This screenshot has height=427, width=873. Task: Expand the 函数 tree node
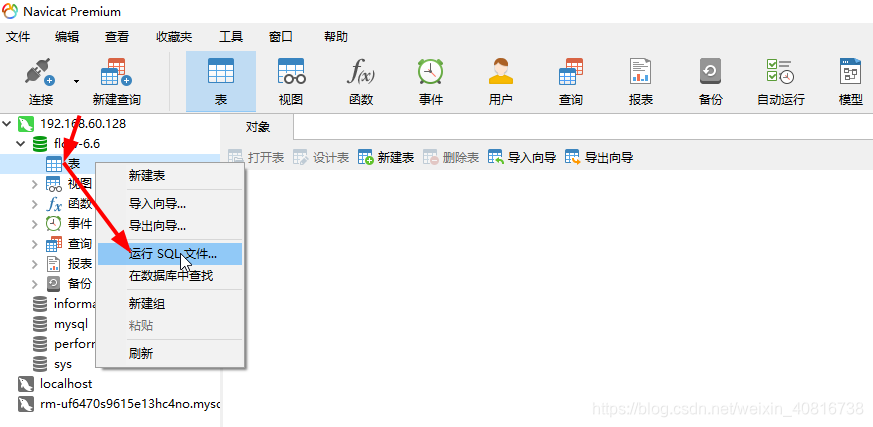[x=35, y=204]
